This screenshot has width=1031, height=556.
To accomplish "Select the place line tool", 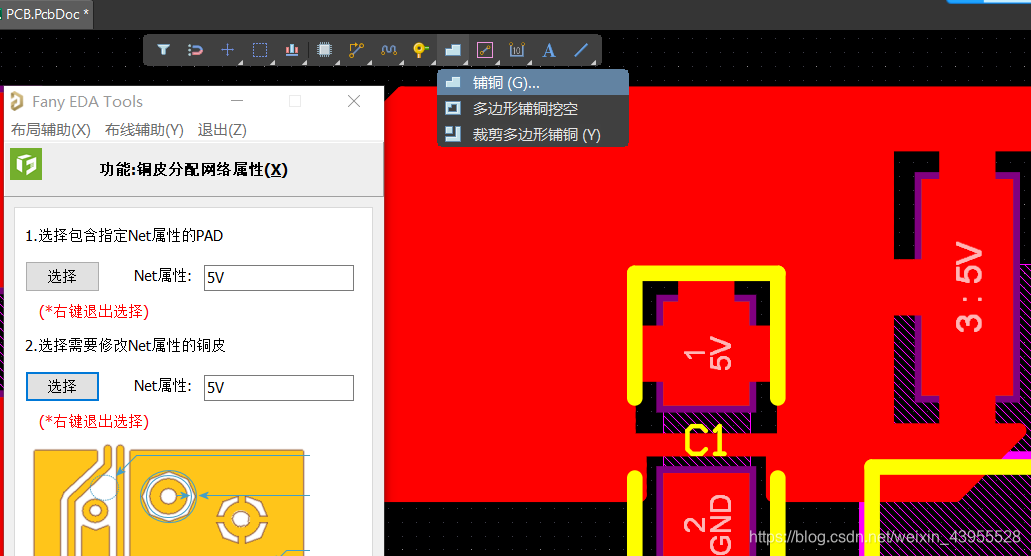I will click(581, 49).
